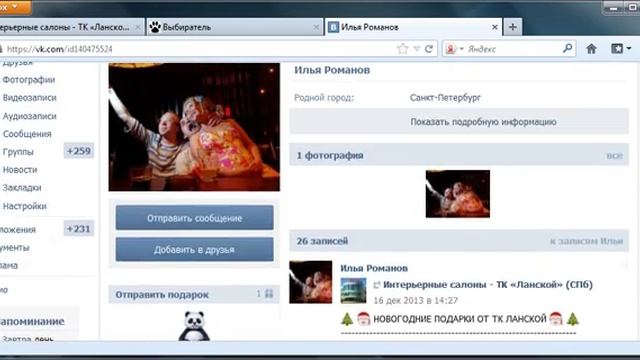
Task: Click the все photos link
Action: coord(614,156)
